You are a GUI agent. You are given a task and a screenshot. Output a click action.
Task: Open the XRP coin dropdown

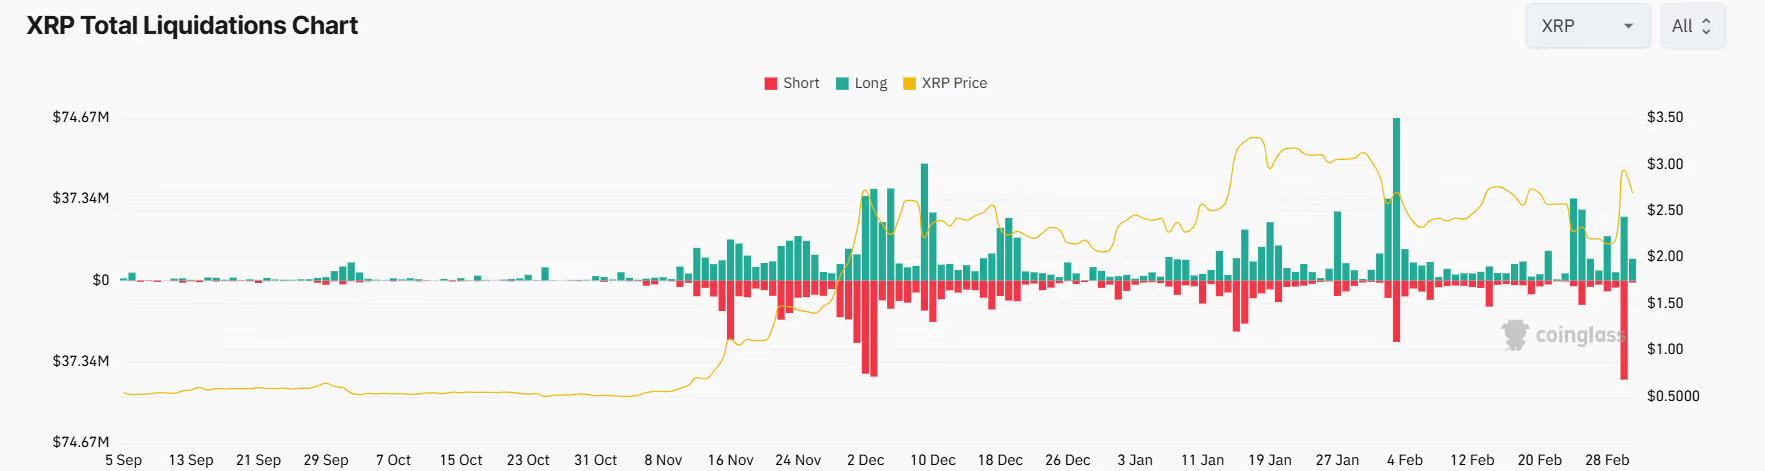[x=1586, y=26]
